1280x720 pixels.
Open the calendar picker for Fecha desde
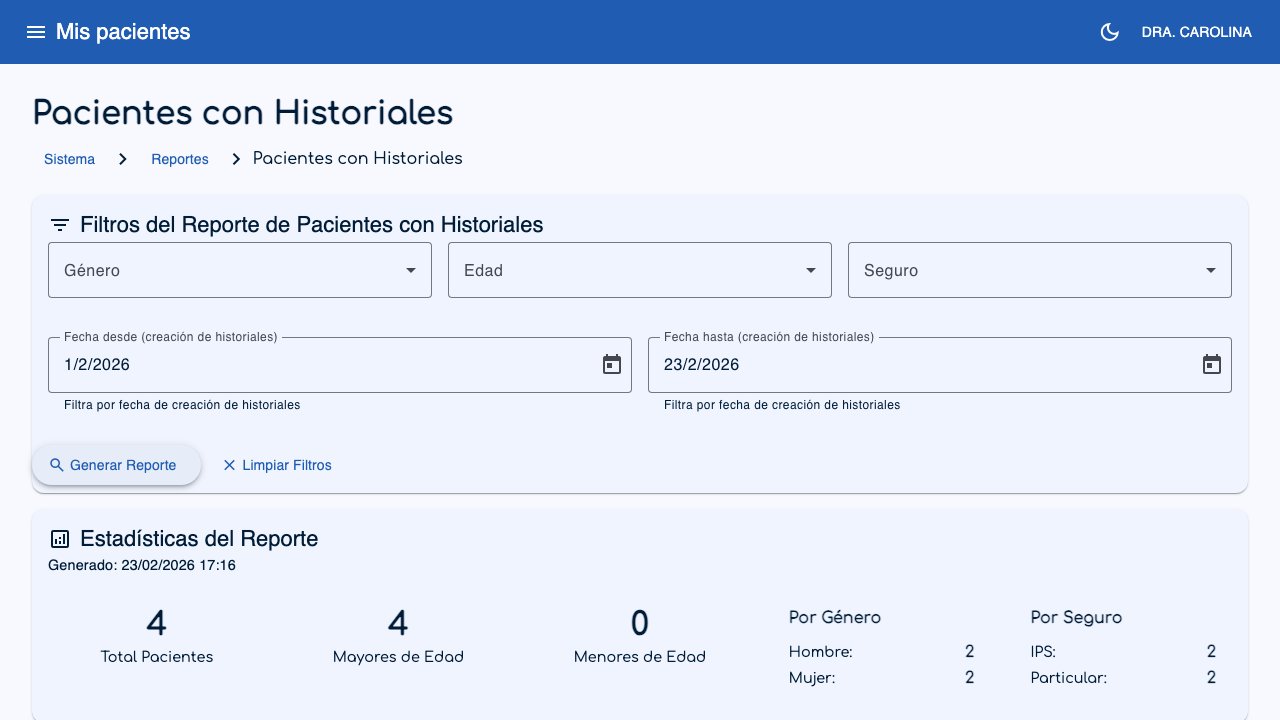pos(611,364)
